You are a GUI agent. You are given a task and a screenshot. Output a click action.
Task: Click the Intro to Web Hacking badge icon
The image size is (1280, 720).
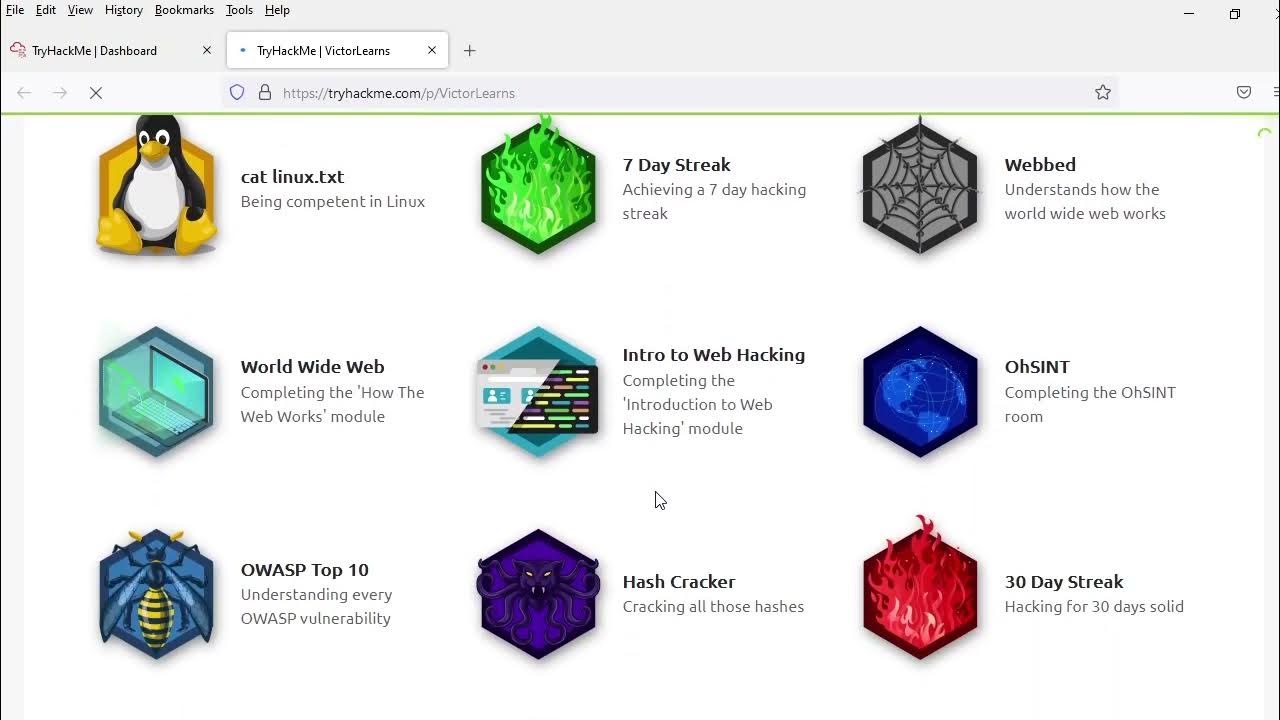click(x=538, y=392)
